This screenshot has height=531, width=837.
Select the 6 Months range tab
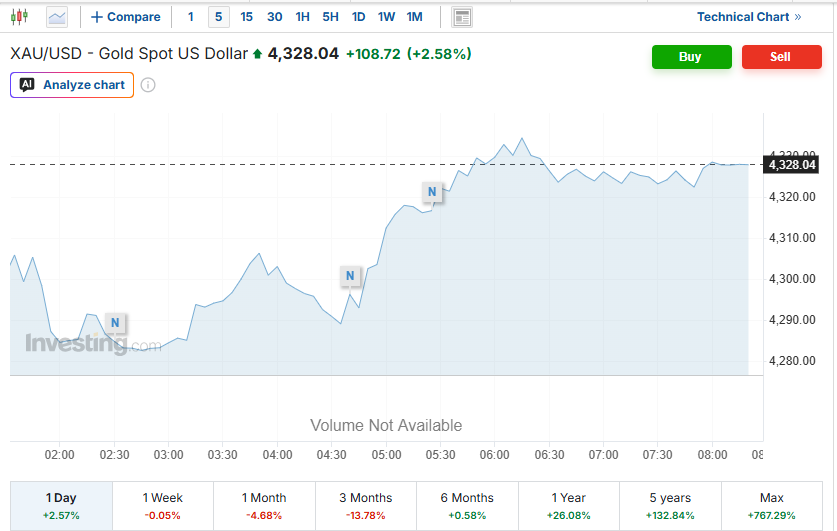467,506
